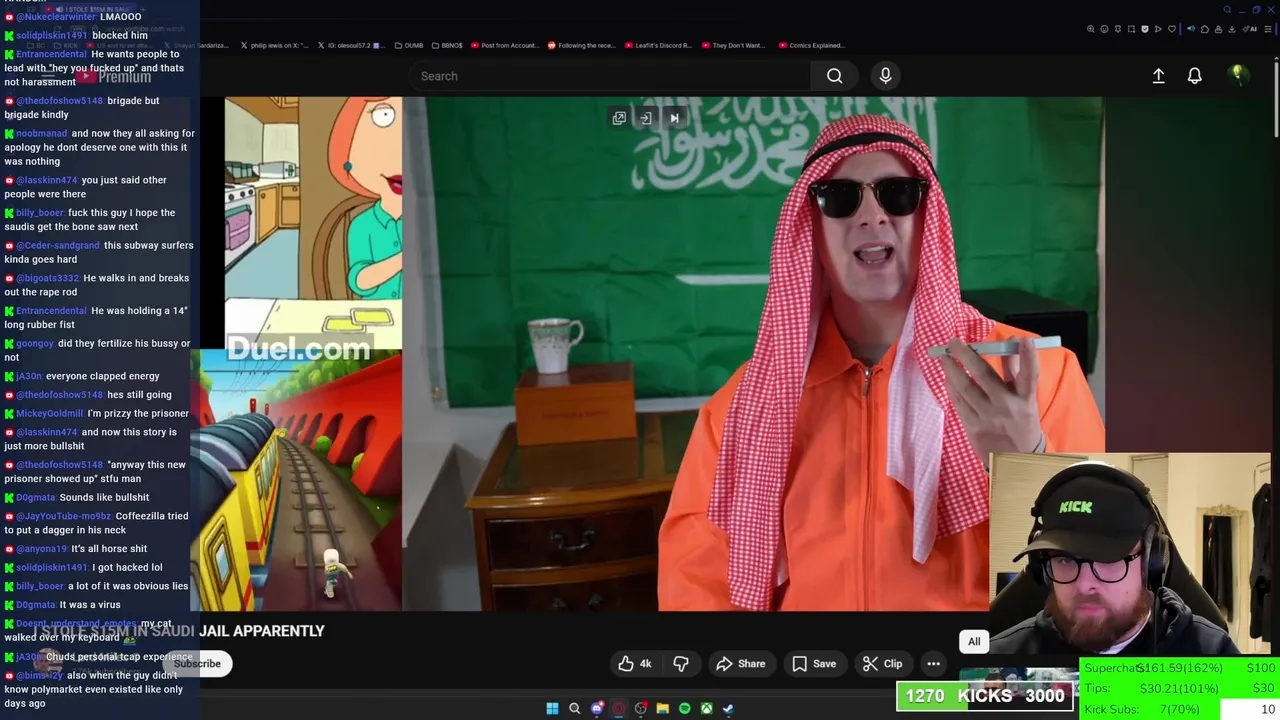1280x720 pixels.
Task: Open the YouTube account avatar menu
Action: pos(1237,75)
